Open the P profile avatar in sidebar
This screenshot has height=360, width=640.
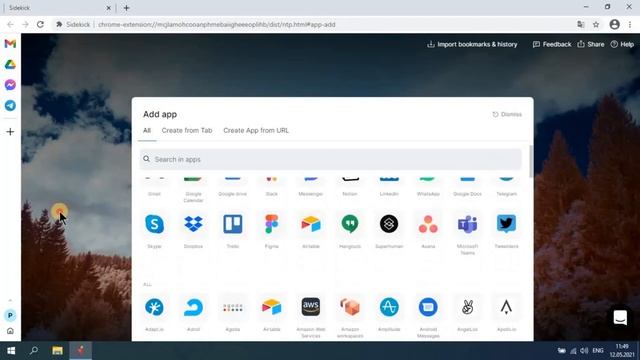[10, 316]
